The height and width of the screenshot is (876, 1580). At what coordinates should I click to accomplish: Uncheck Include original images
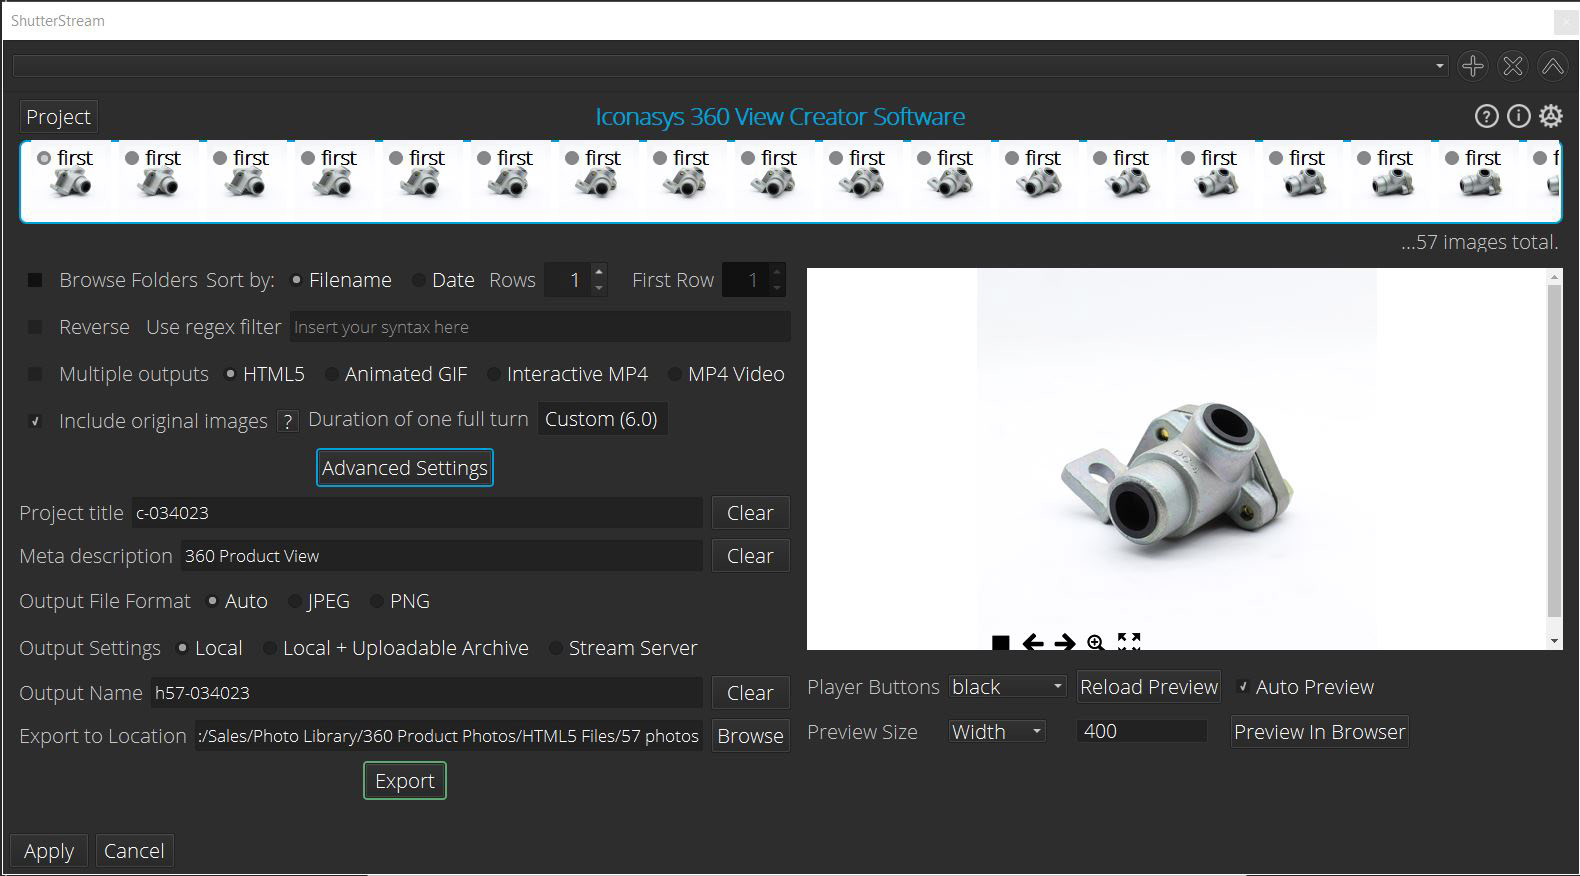click(35, 421)
